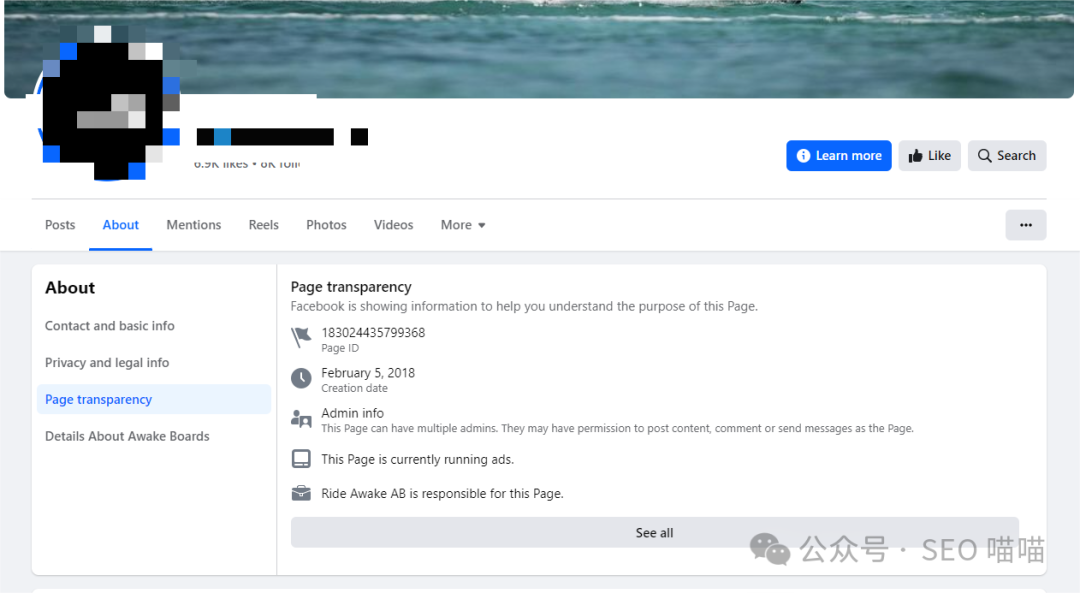
Task: Expand the More tab dropdown
Action: (x=463, y=225)
